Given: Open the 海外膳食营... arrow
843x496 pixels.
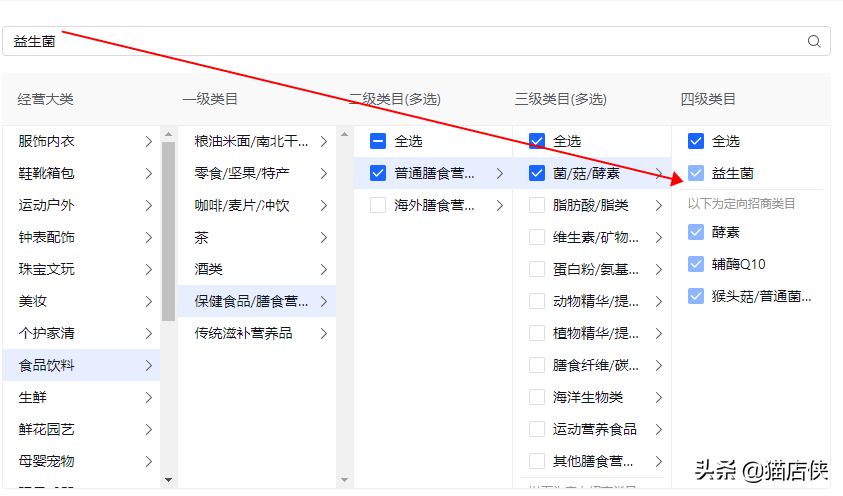Looking at the screenshot, I should [x=500, y=205].
